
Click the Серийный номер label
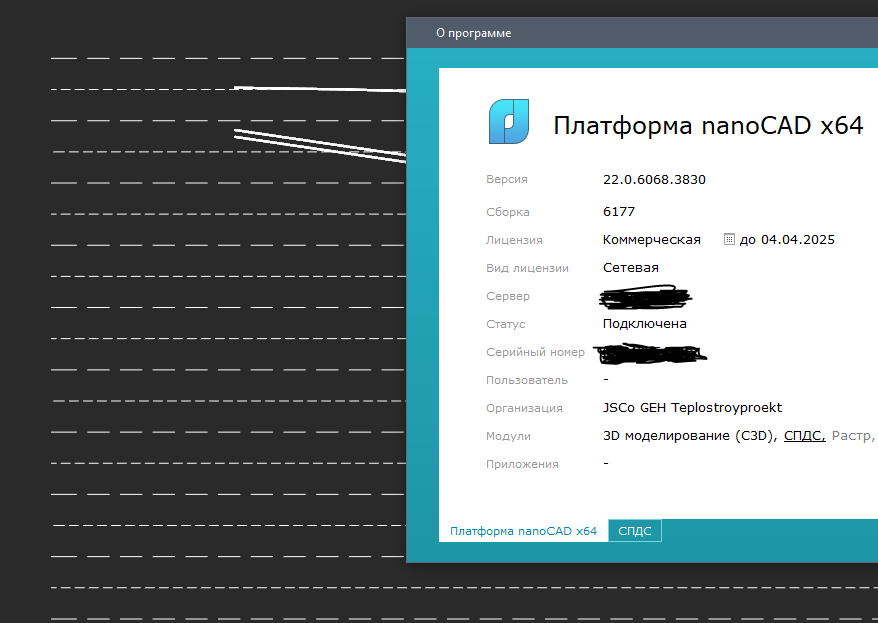pyautogui.click(x=535, y=352)
